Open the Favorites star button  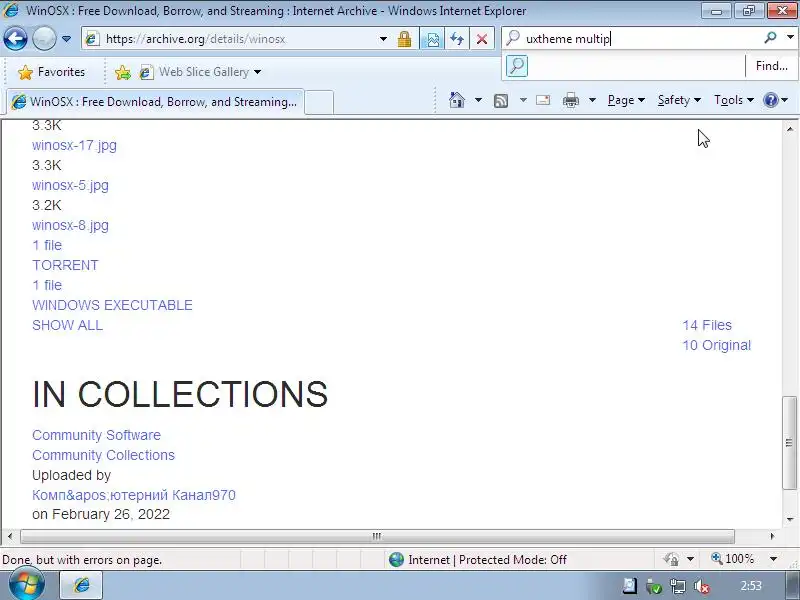(51, 72)
